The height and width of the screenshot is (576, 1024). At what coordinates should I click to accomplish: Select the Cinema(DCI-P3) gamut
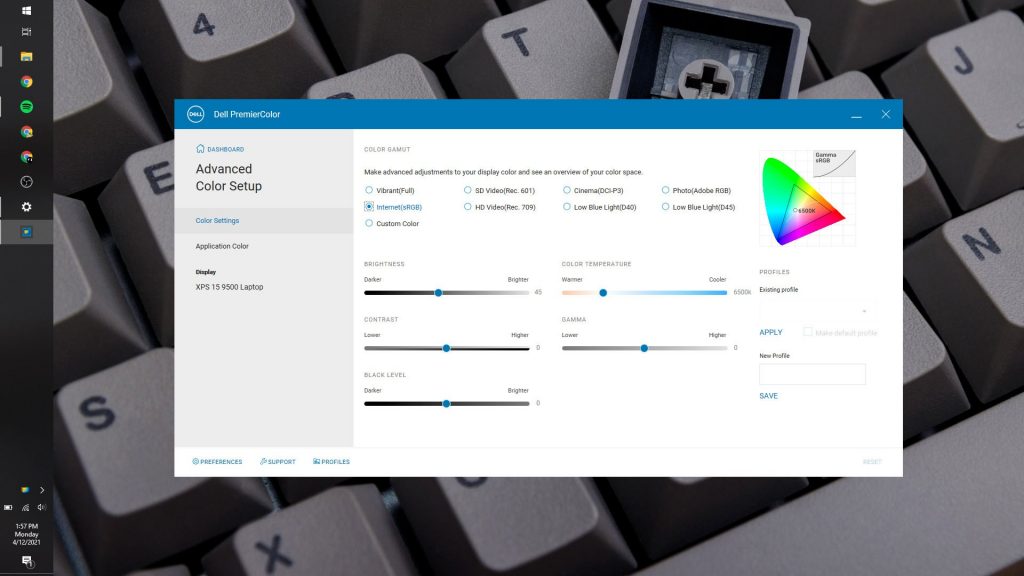[566, 190]
